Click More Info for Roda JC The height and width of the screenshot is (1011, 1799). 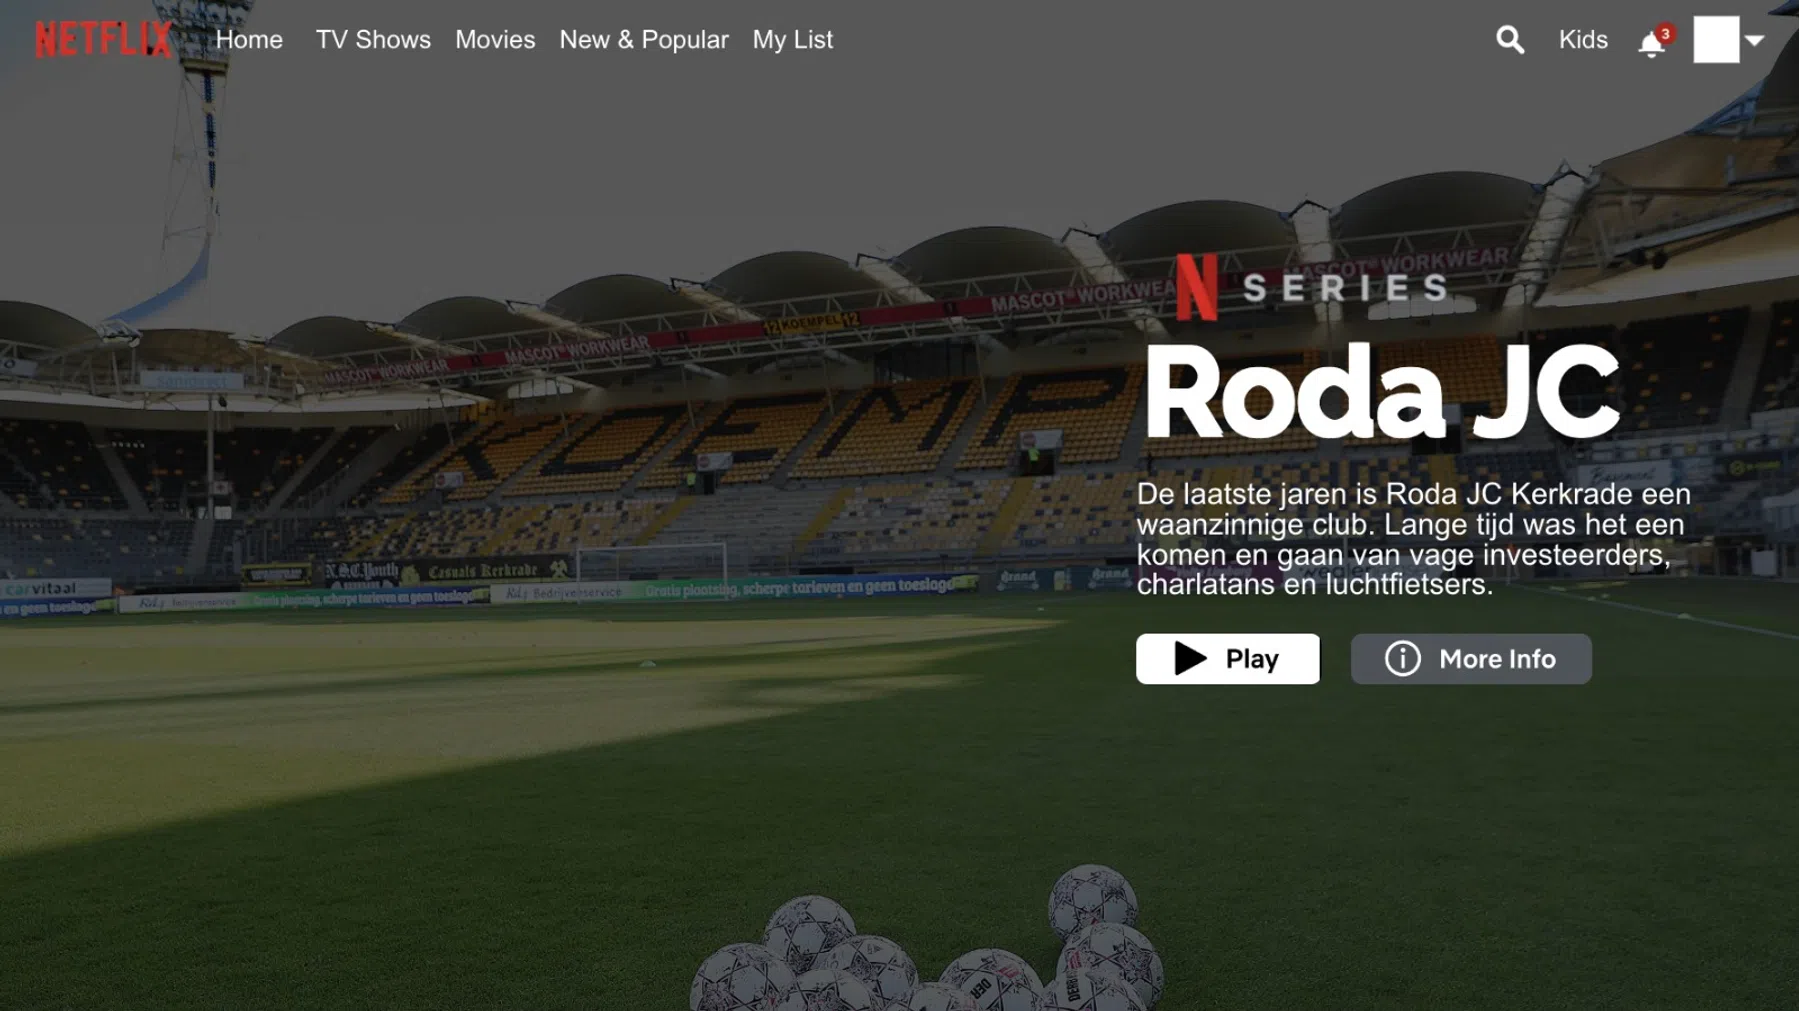[1471, 658]
